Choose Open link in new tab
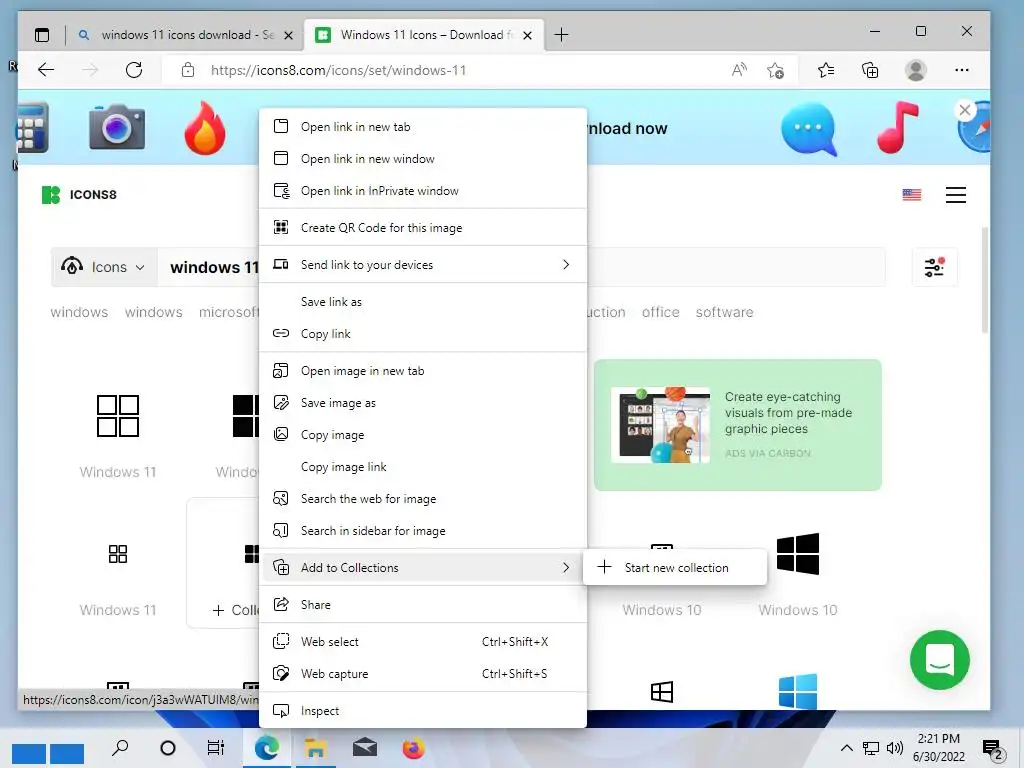This screenshot has height=768, width=1024. (x=423, y=127)
